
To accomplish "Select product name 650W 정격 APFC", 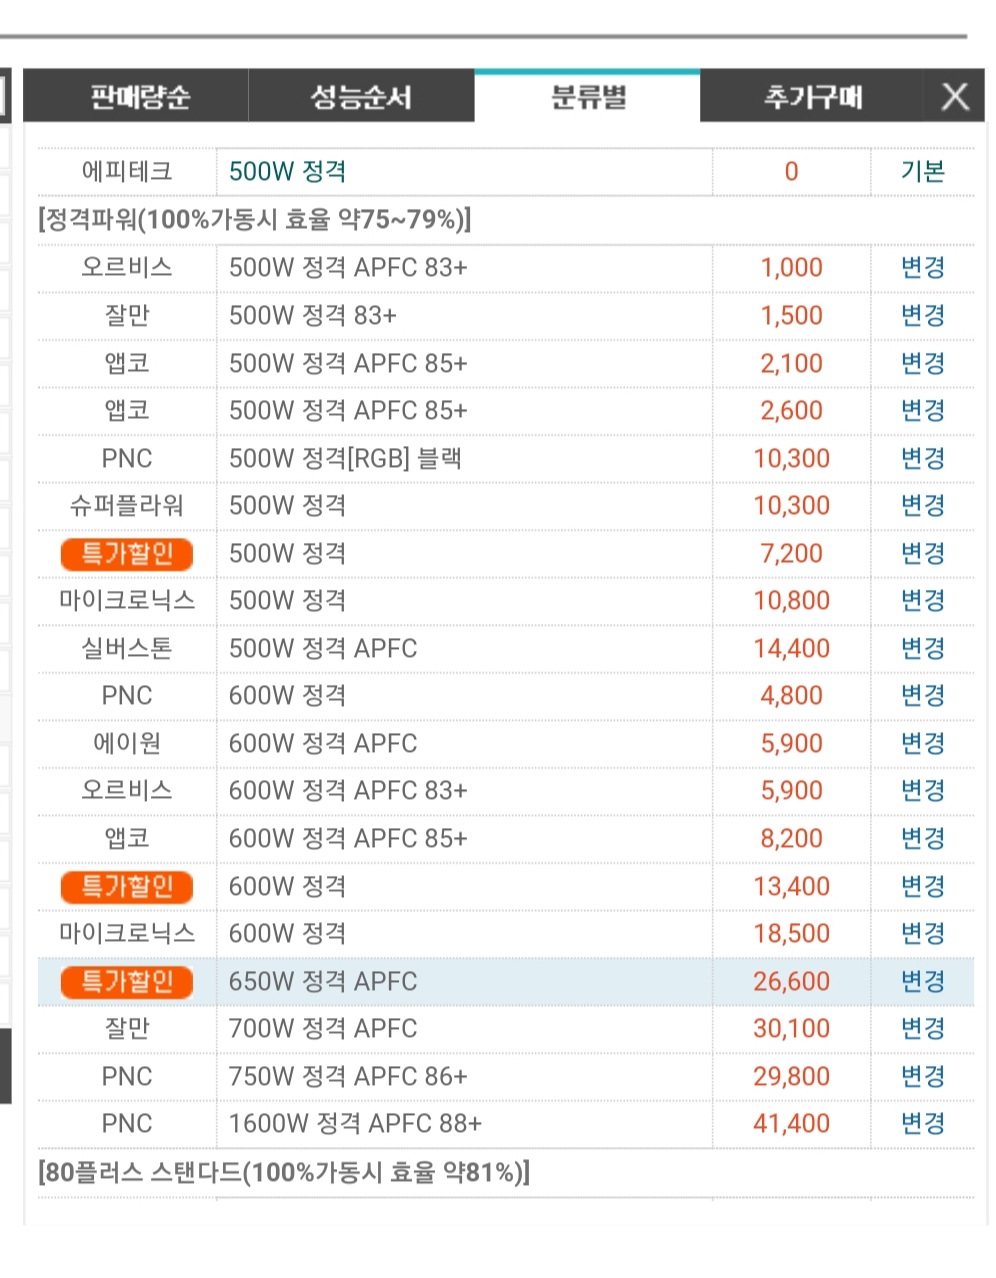I will point(323,981).
